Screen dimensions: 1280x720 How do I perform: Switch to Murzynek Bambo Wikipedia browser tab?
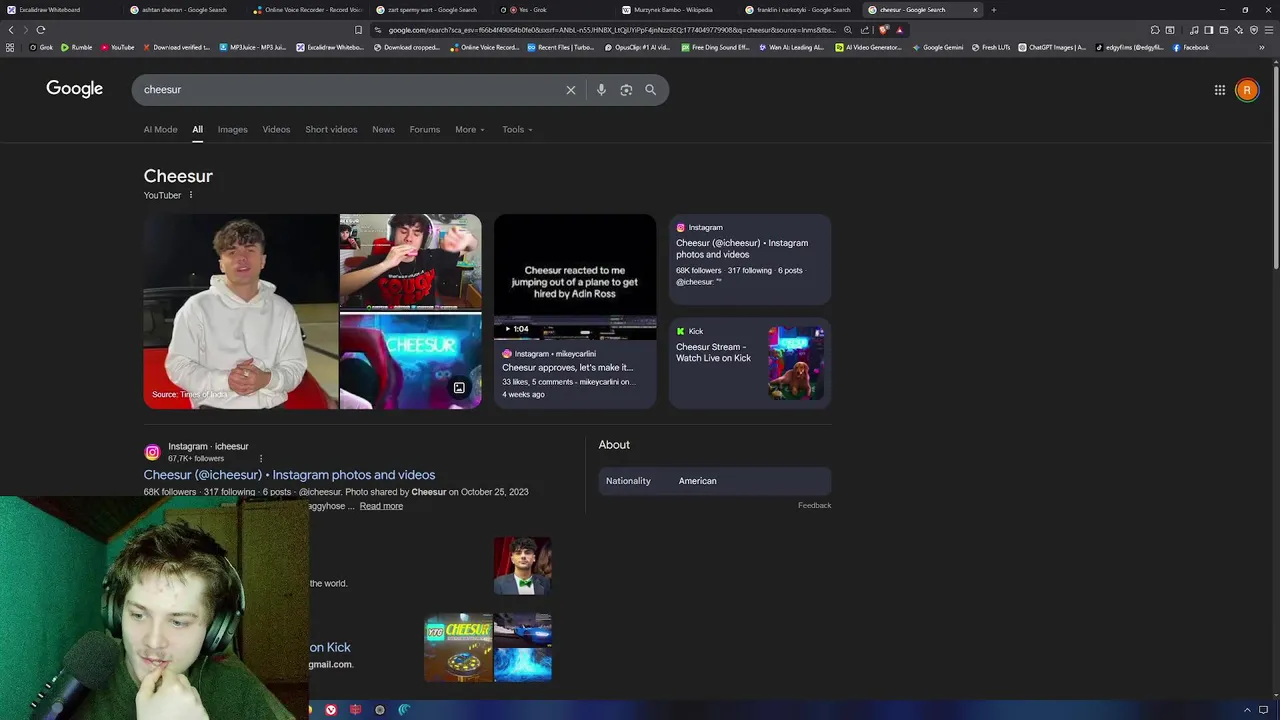[675, 10]
